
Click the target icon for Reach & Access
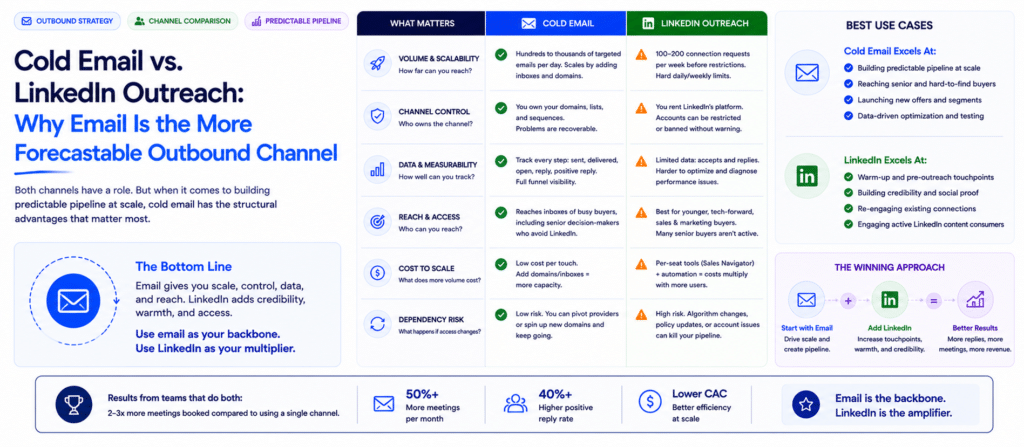pyautogui.click(x=377, y=222)
